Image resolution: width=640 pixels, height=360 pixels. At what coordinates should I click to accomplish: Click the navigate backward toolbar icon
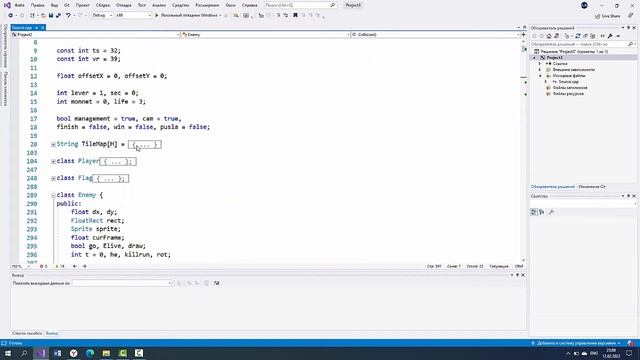click(11, 16)
